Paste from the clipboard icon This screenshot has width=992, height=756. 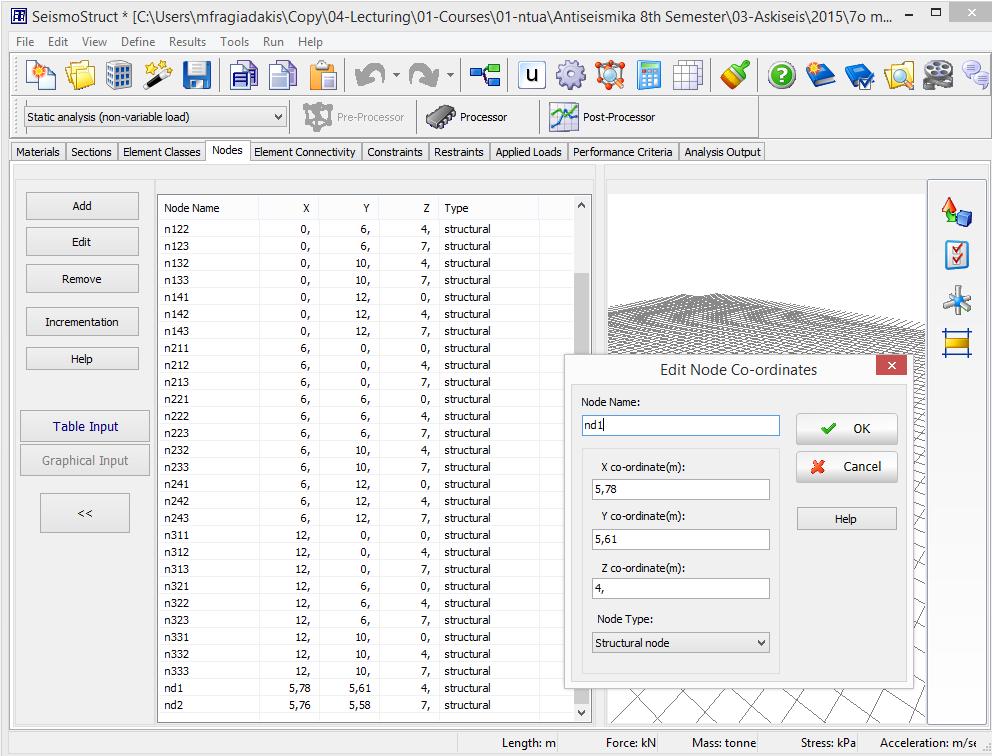click(323, 75)
